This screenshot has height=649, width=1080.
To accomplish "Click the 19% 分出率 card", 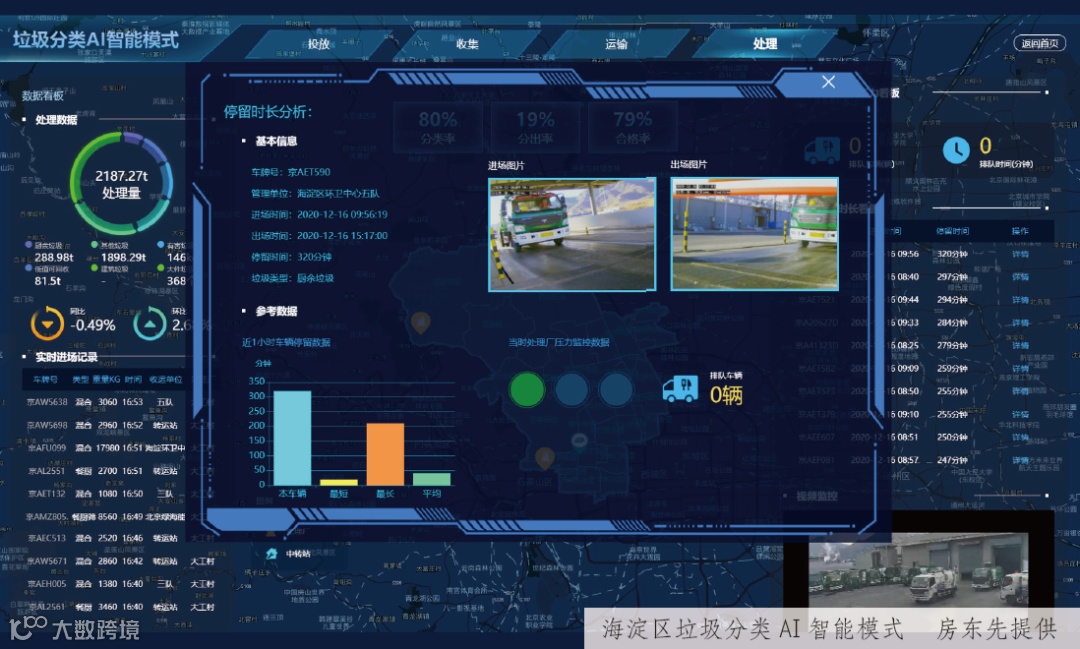I will point(535,128).
